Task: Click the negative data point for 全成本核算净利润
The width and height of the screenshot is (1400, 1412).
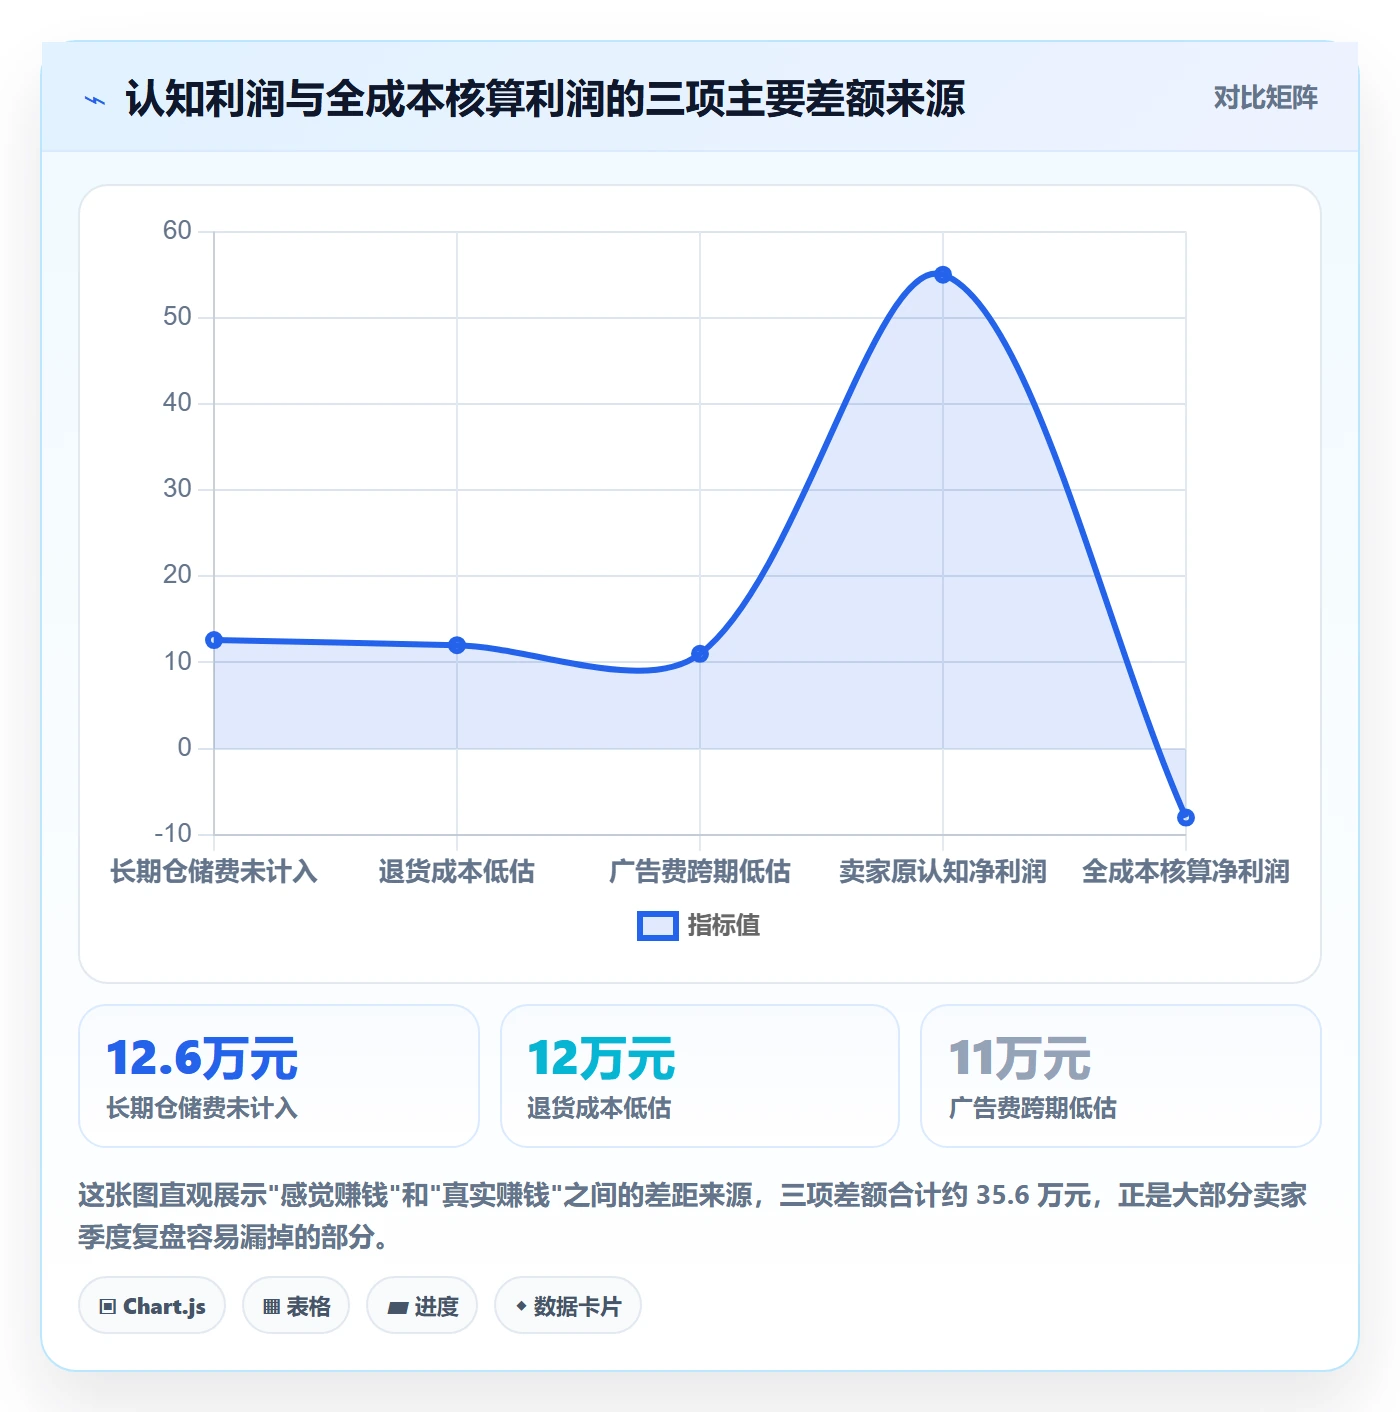Action: tap(1186, 817)
